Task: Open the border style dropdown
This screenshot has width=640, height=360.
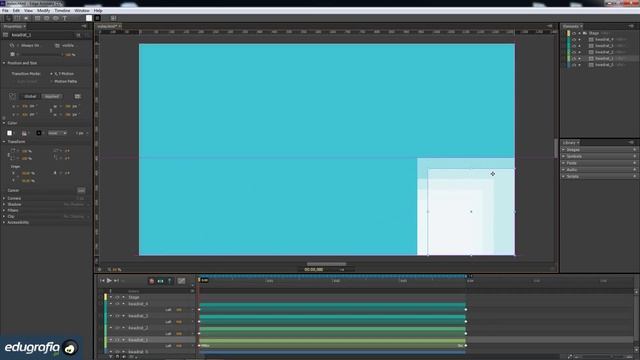Action: click(57, 133)
